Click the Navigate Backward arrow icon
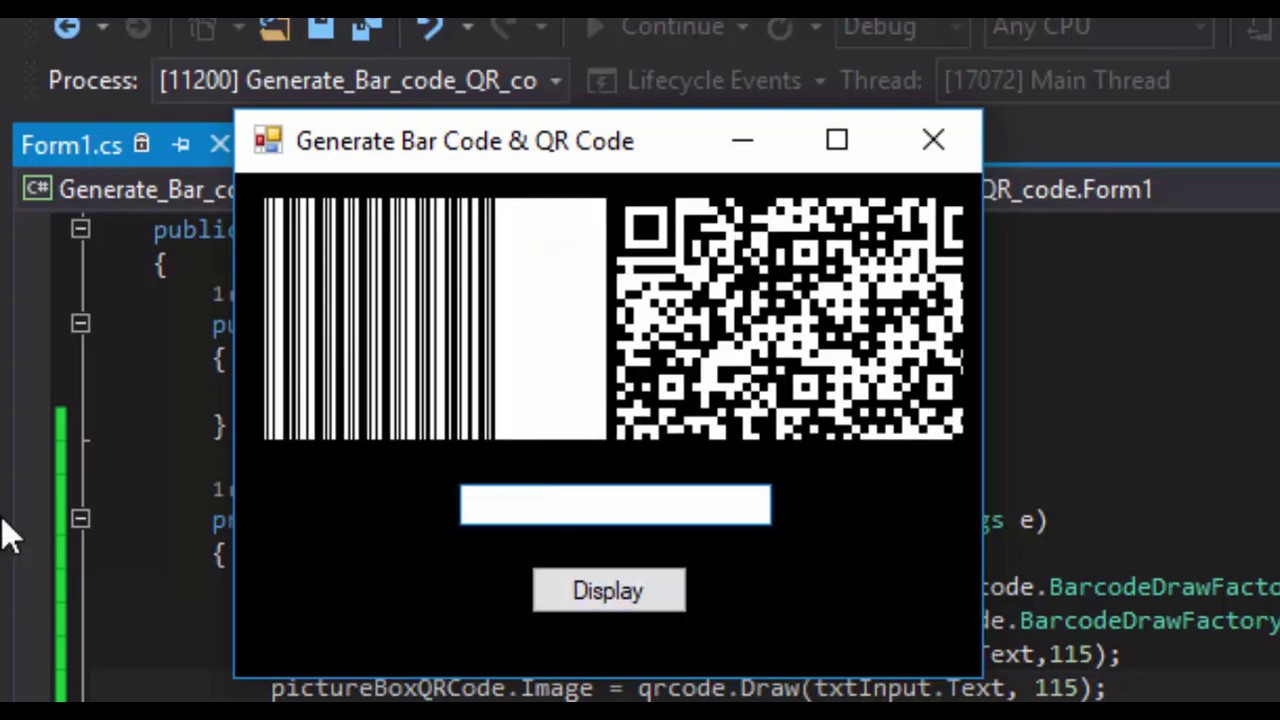This screenshot has height=720, width=1280. tap(67, 27)
